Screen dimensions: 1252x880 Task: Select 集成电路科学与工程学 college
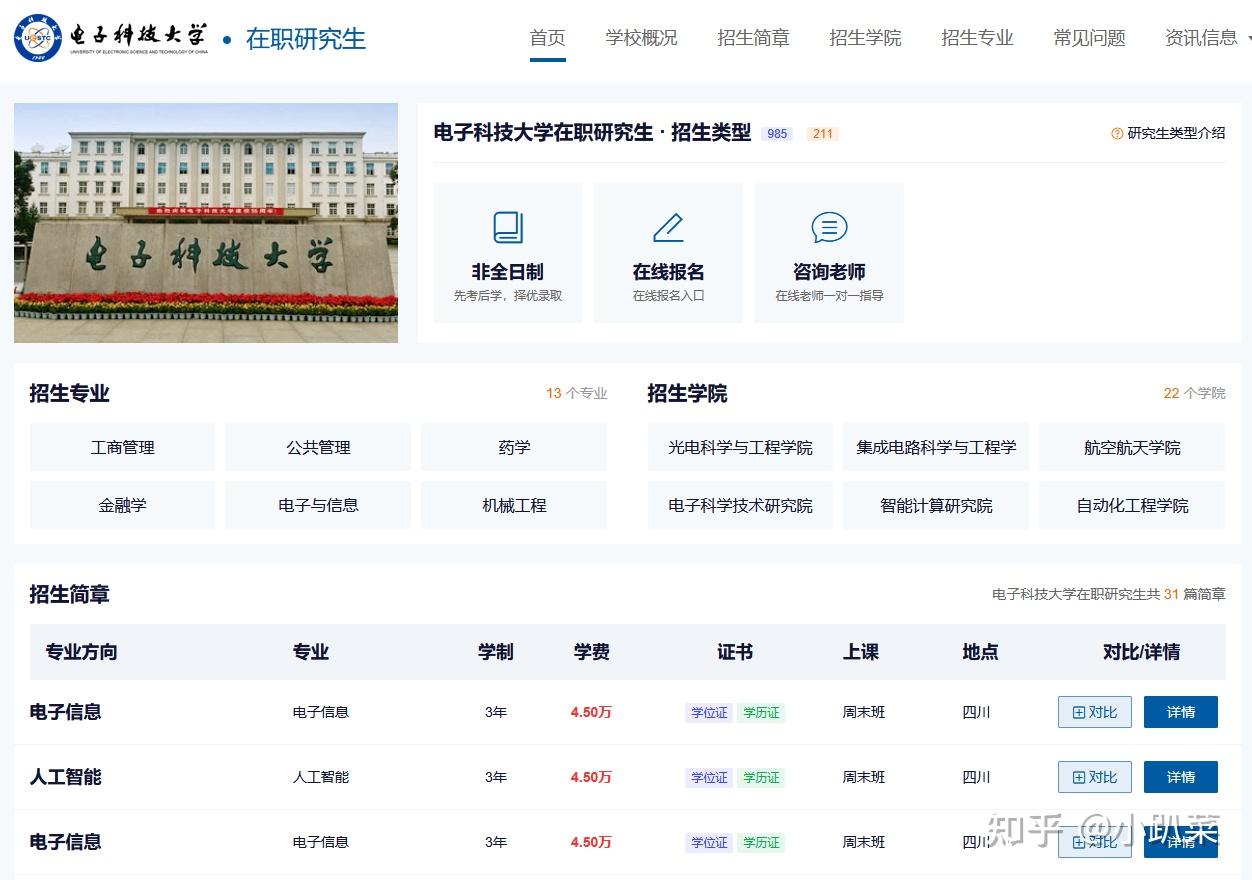[x=936, y=448]
